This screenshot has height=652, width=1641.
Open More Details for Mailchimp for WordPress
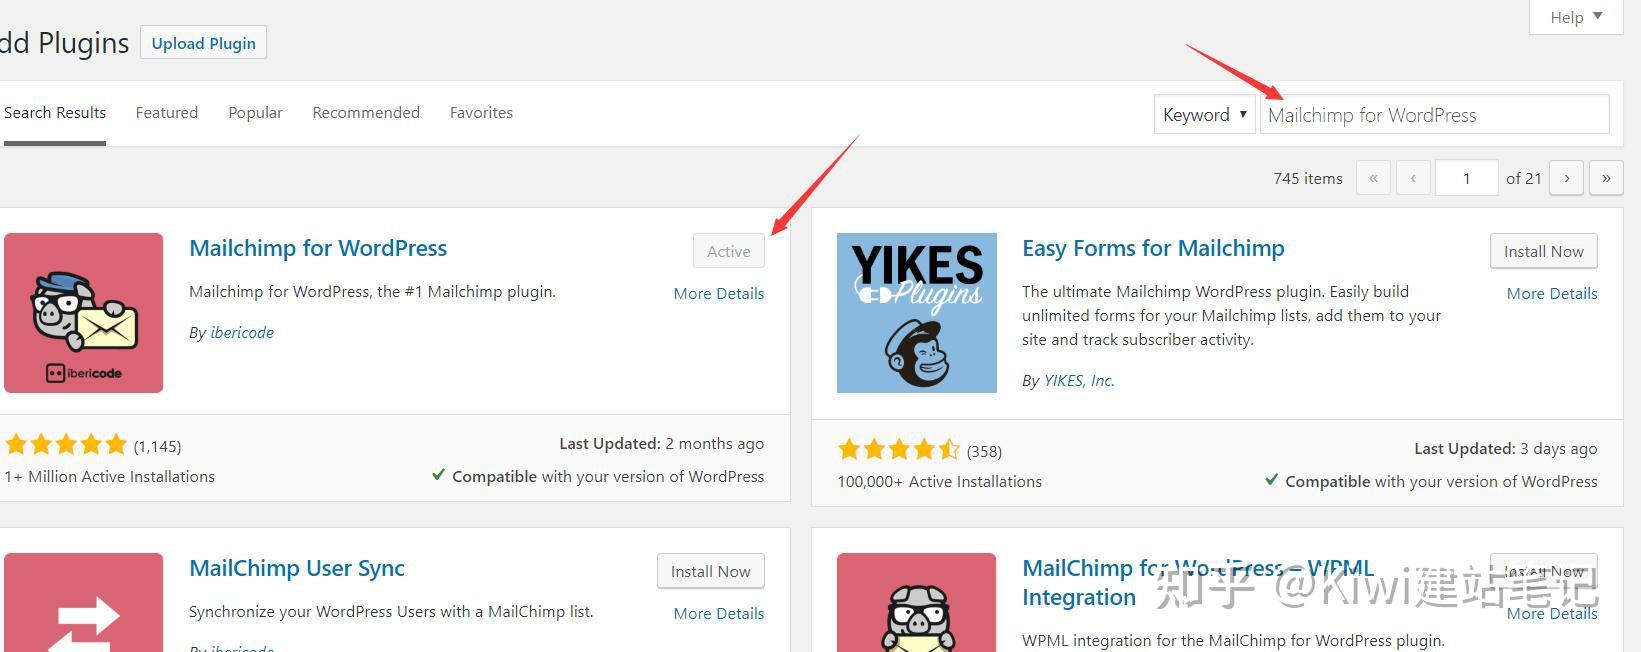pyautogui.click(x=718, y=293)
